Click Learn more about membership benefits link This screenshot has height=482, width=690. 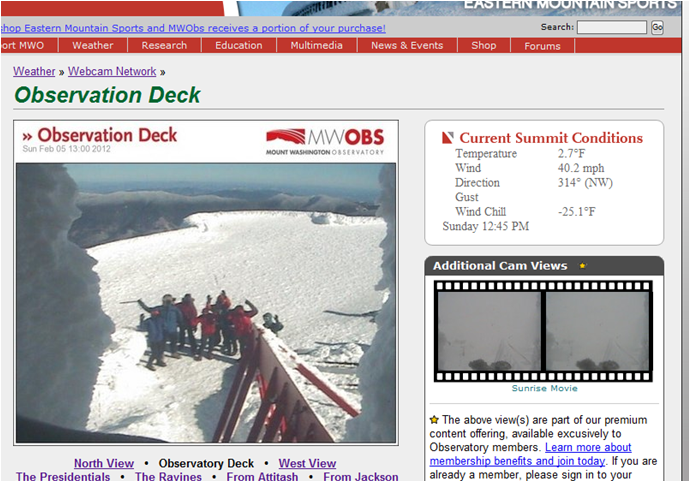click(x=531, y=454)
